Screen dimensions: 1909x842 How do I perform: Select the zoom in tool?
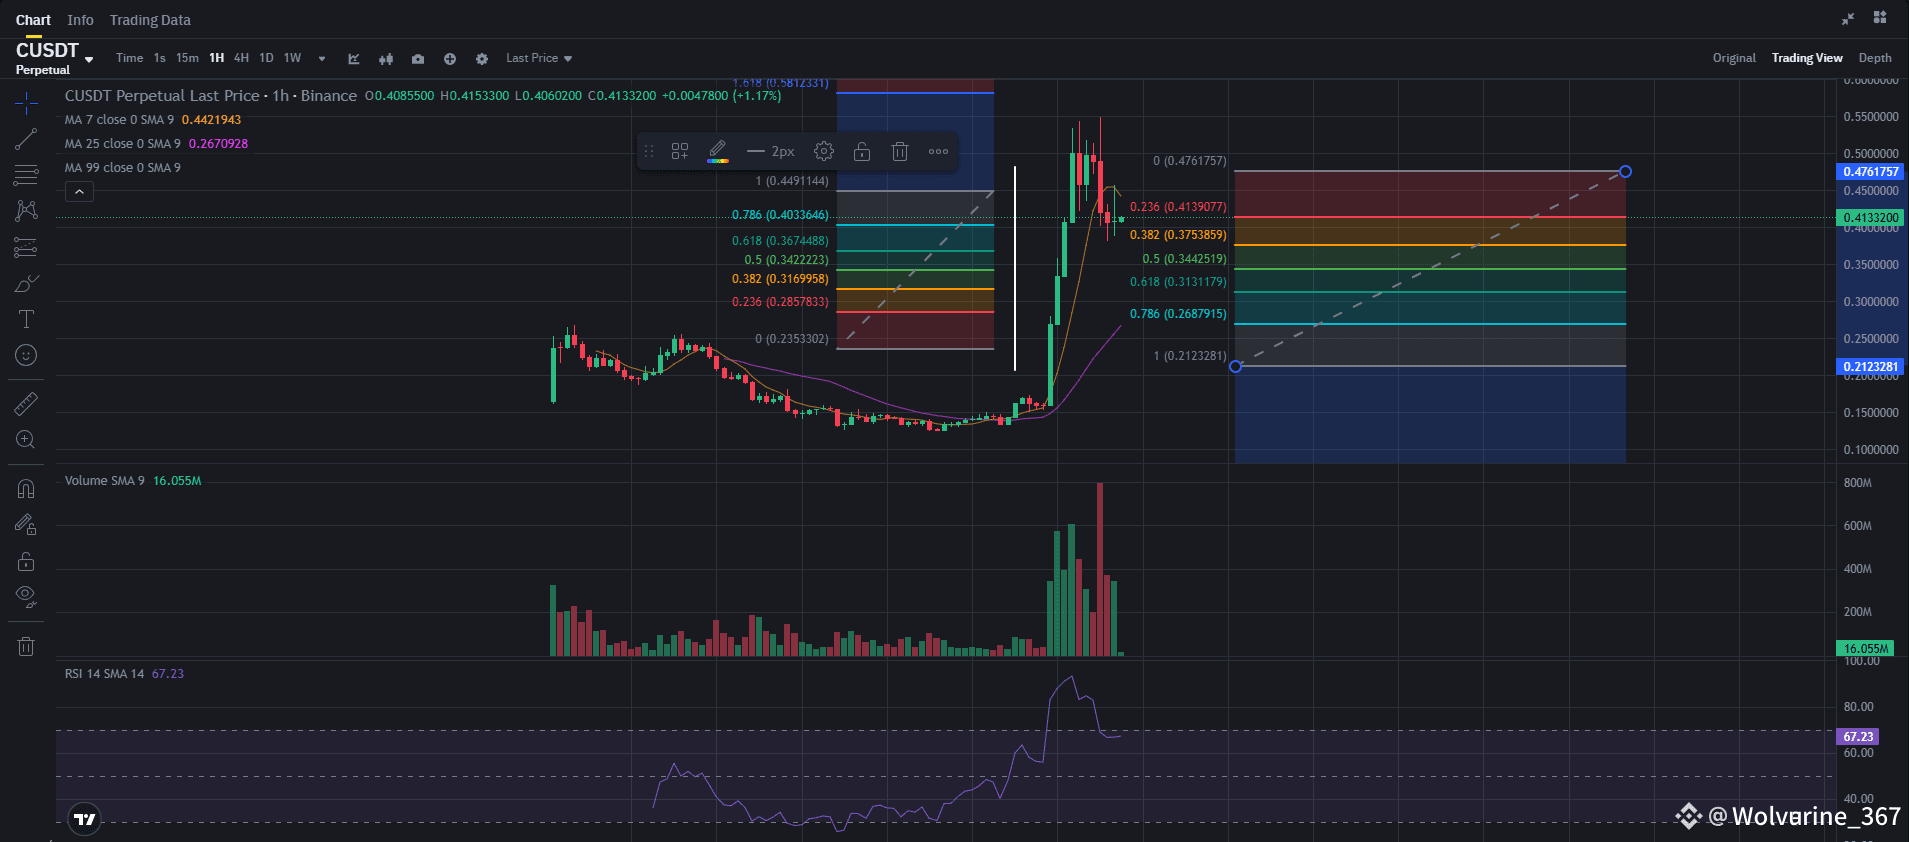pyautogui.click(x=27, y=439)
